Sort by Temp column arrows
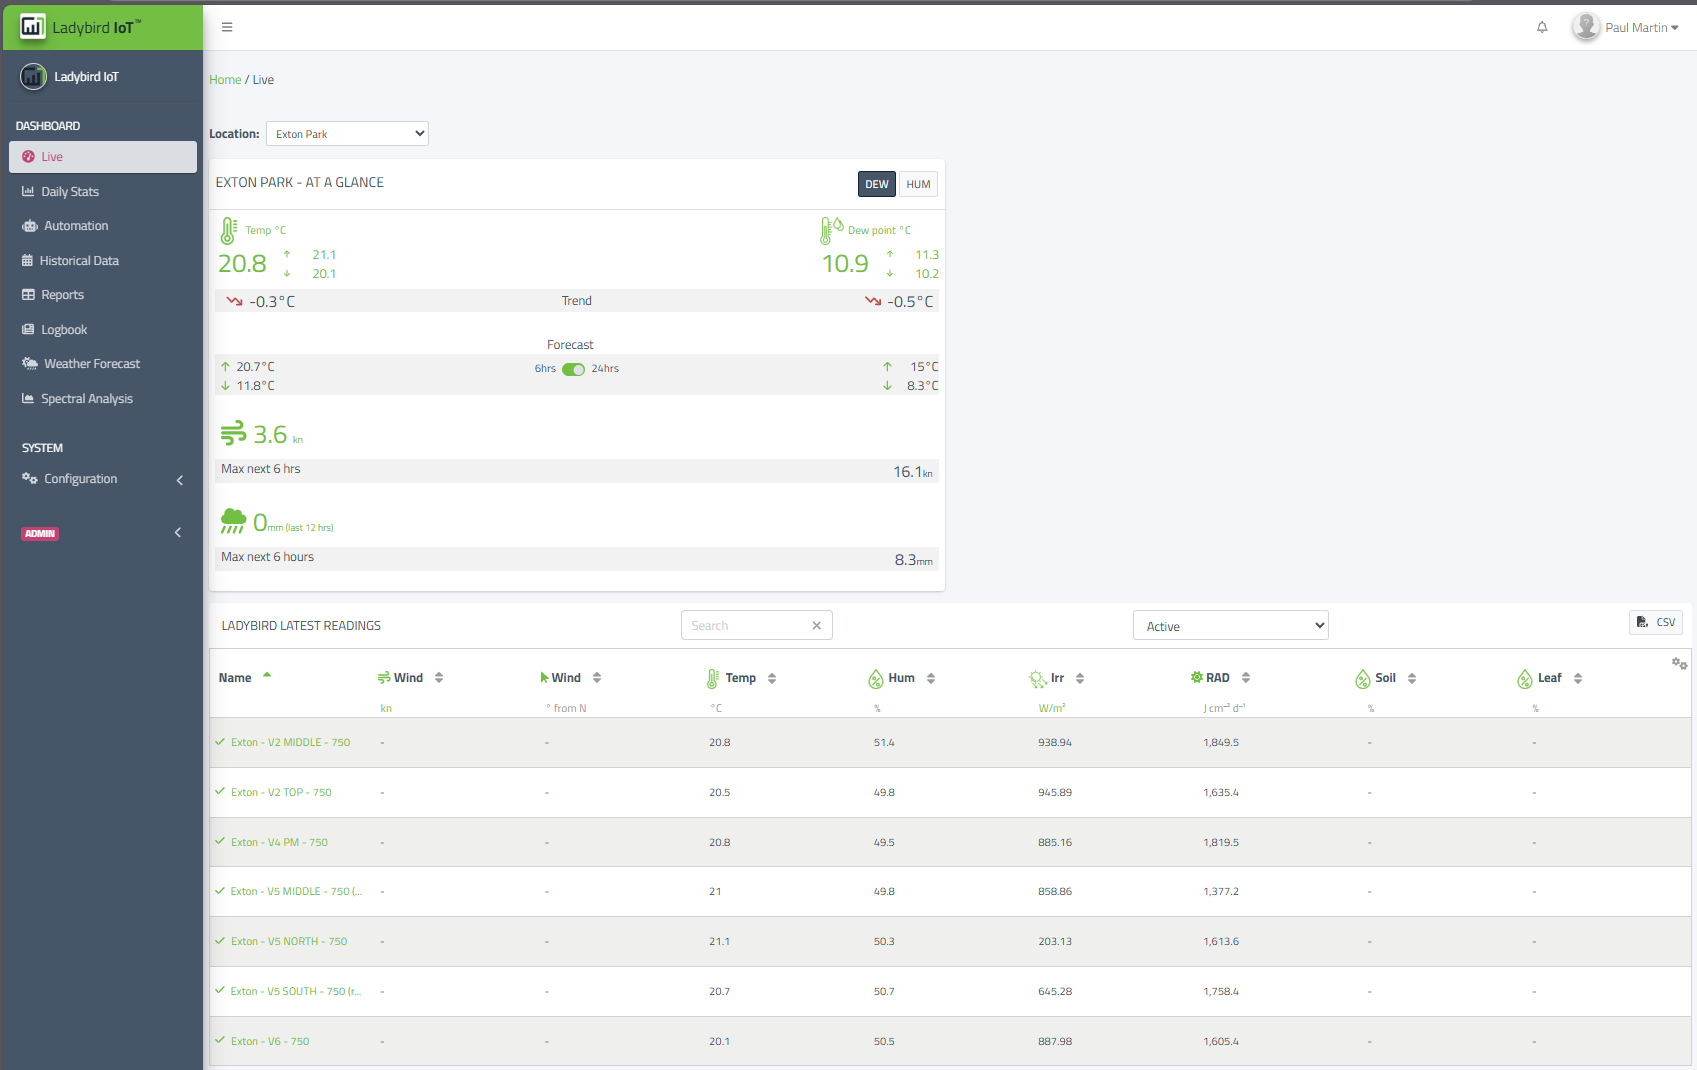 tap(772, 678)
